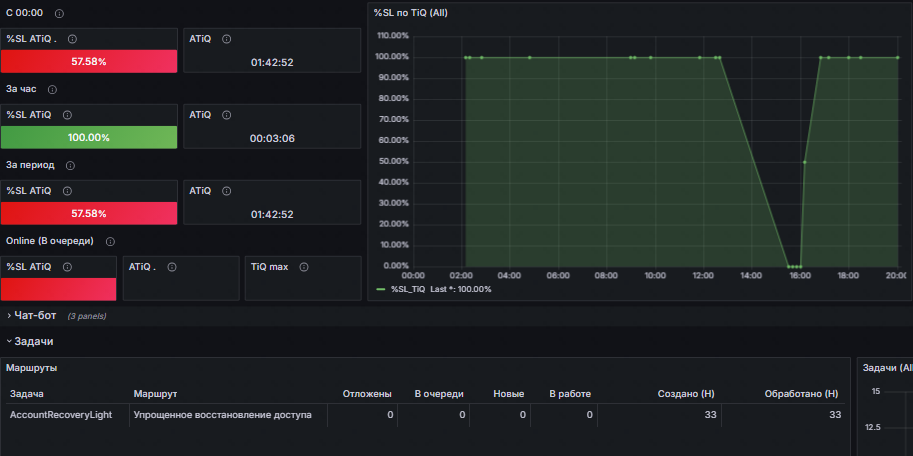Viewport: 913px width, 456px height.
Task: Click info icon on empty 'ATiQ .' Online panel
Action: (x=172, y=267)
